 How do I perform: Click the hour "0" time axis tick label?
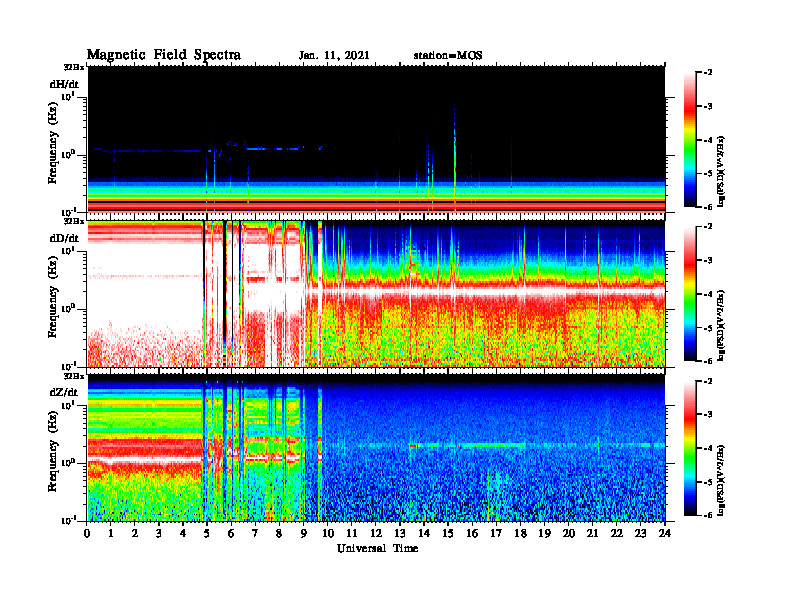(87, 534)
